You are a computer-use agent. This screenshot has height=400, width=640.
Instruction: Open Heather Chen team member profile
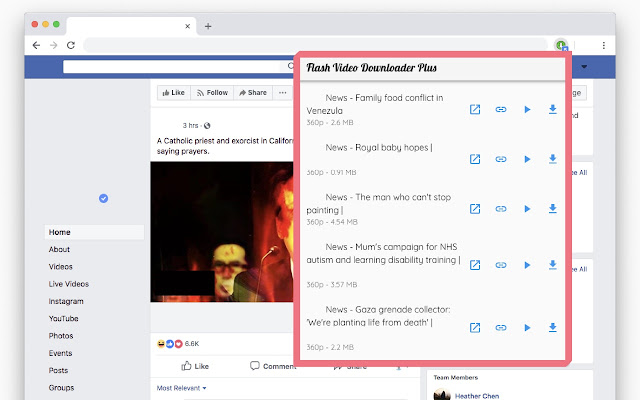pos(477,396)
